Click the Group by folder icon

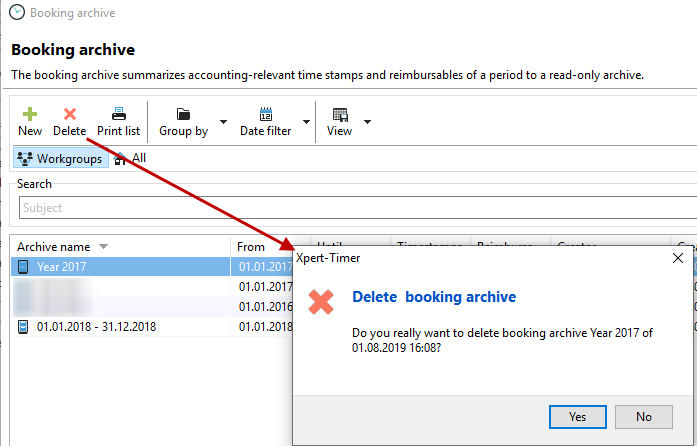183,114
